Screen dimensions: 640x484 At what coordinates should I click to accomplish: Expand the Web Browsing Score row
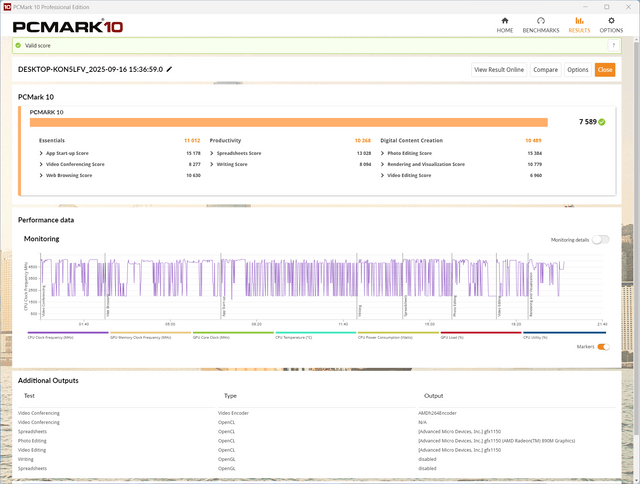[x=41, y=175]
